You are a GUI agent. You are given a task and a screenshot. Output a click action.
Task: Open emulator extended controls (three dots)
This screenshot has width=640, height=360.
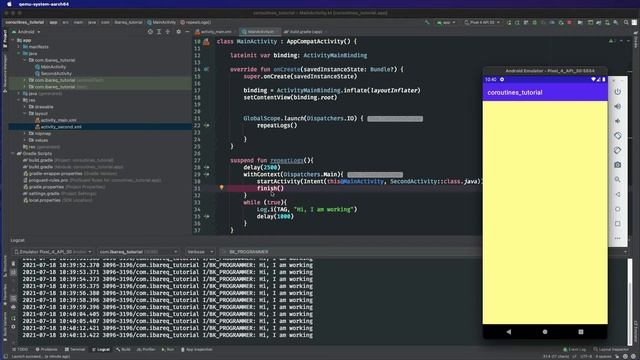click(x=618, y=238)
